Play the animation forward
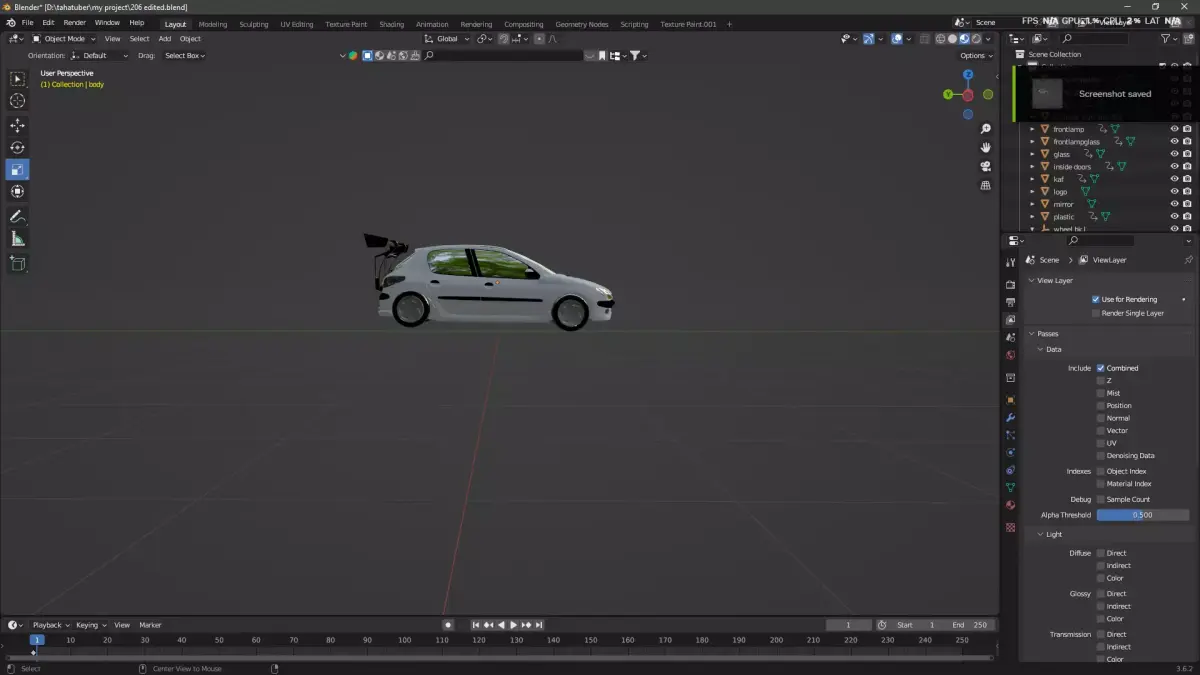The image size is (1200, 675). pyautogui.click(x=513, y=625)
